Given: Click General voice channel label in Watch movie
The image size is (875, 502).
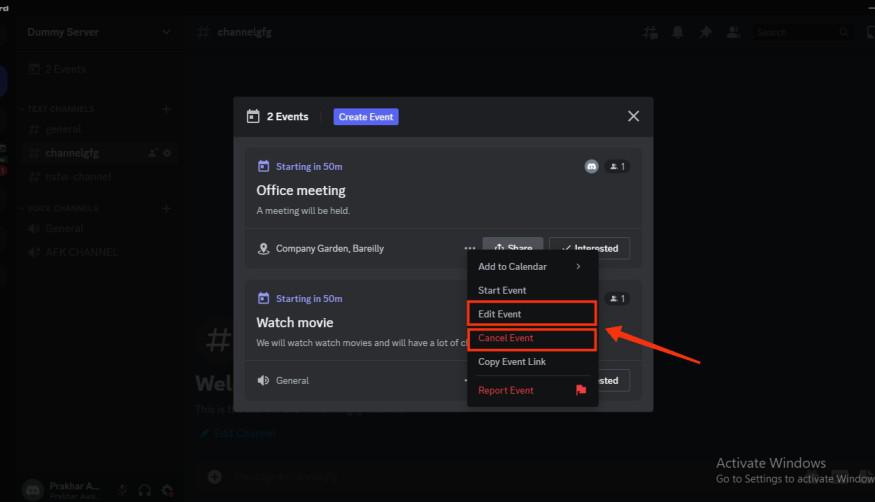Looking at the screenshot, I should tap(292, 380).
